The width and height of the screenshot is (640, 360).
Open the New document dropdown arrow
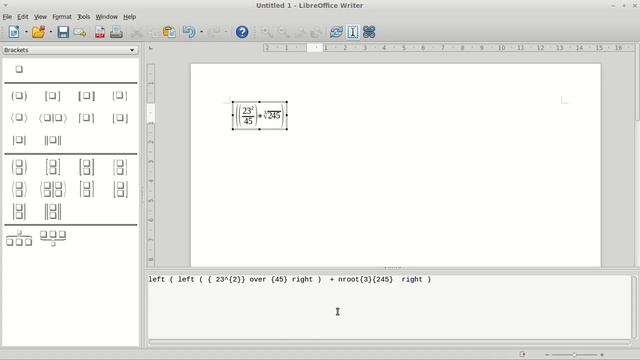click(26, 32)
